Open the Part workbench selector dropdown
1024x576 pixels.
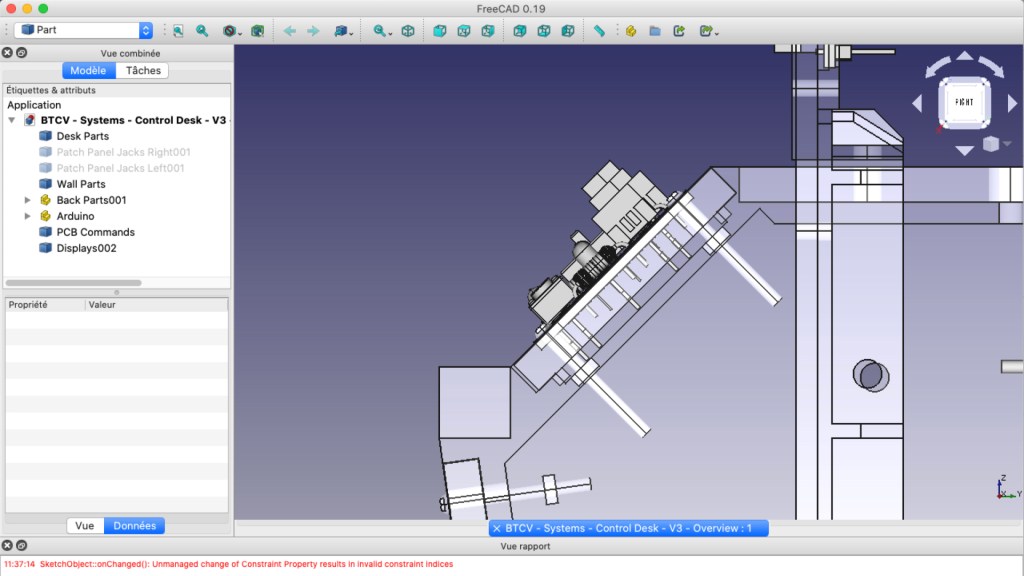pyautogui.click(x=84, y=30)
